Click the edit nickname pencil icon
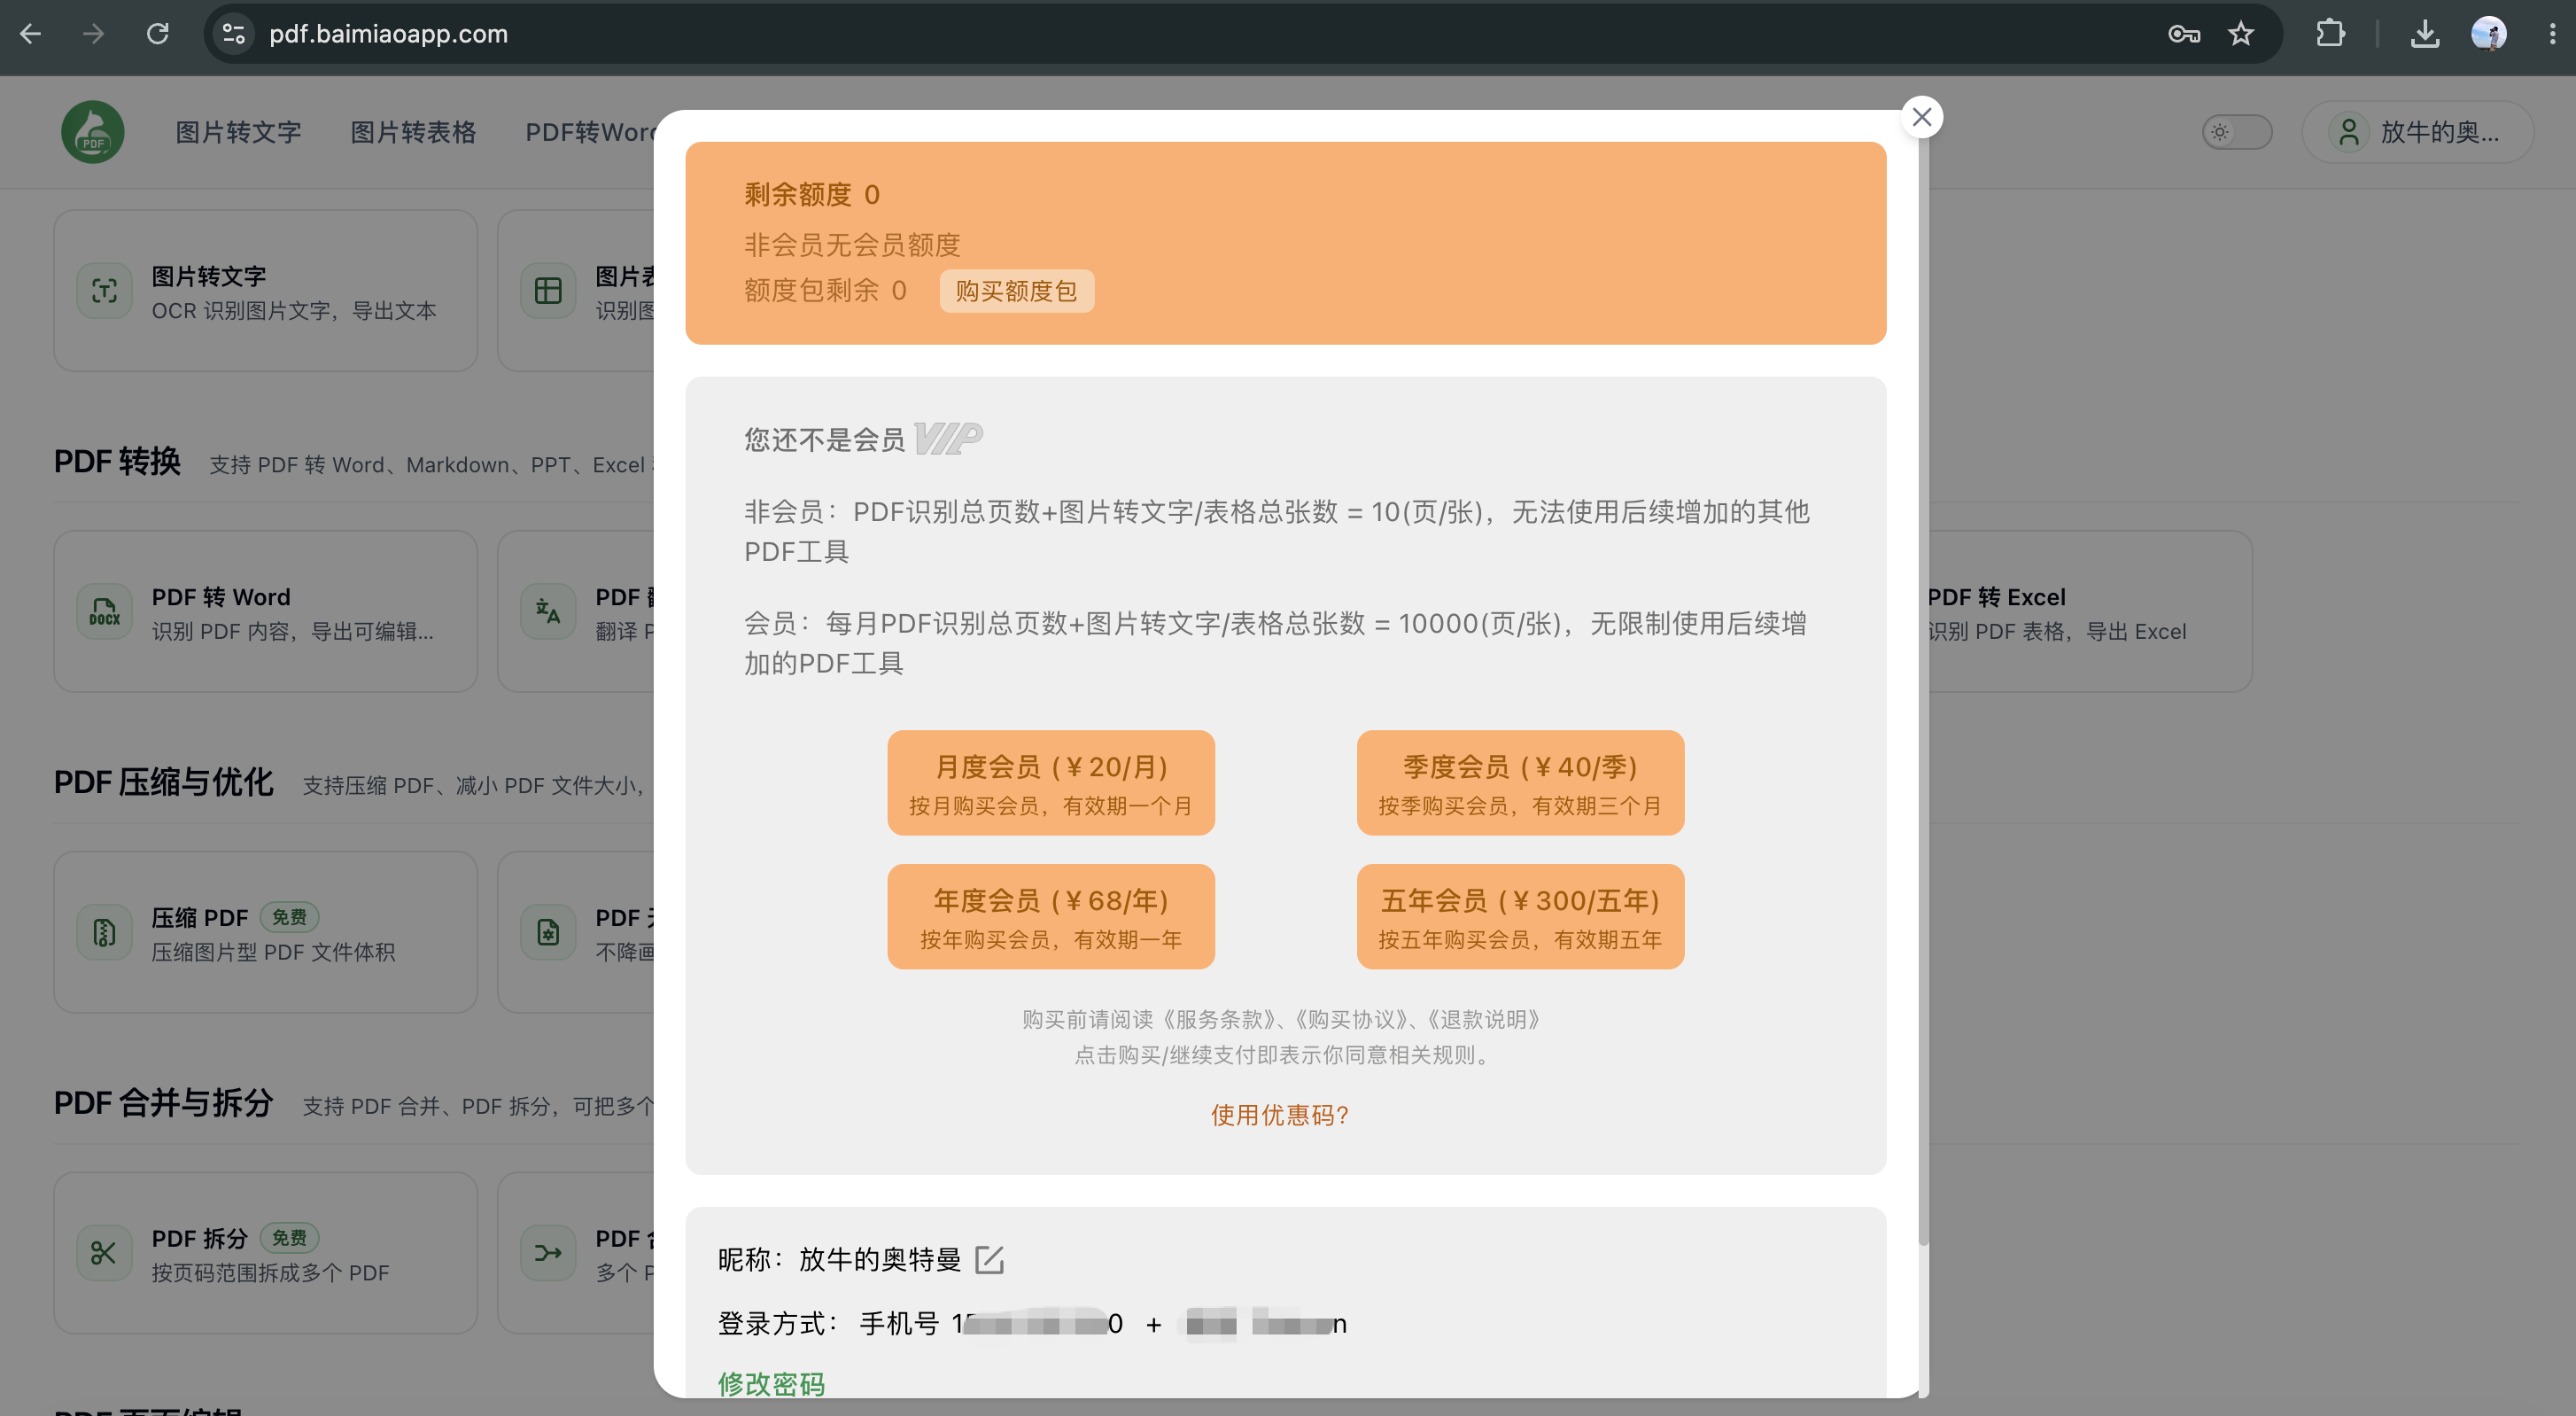 coord(989,1259)
